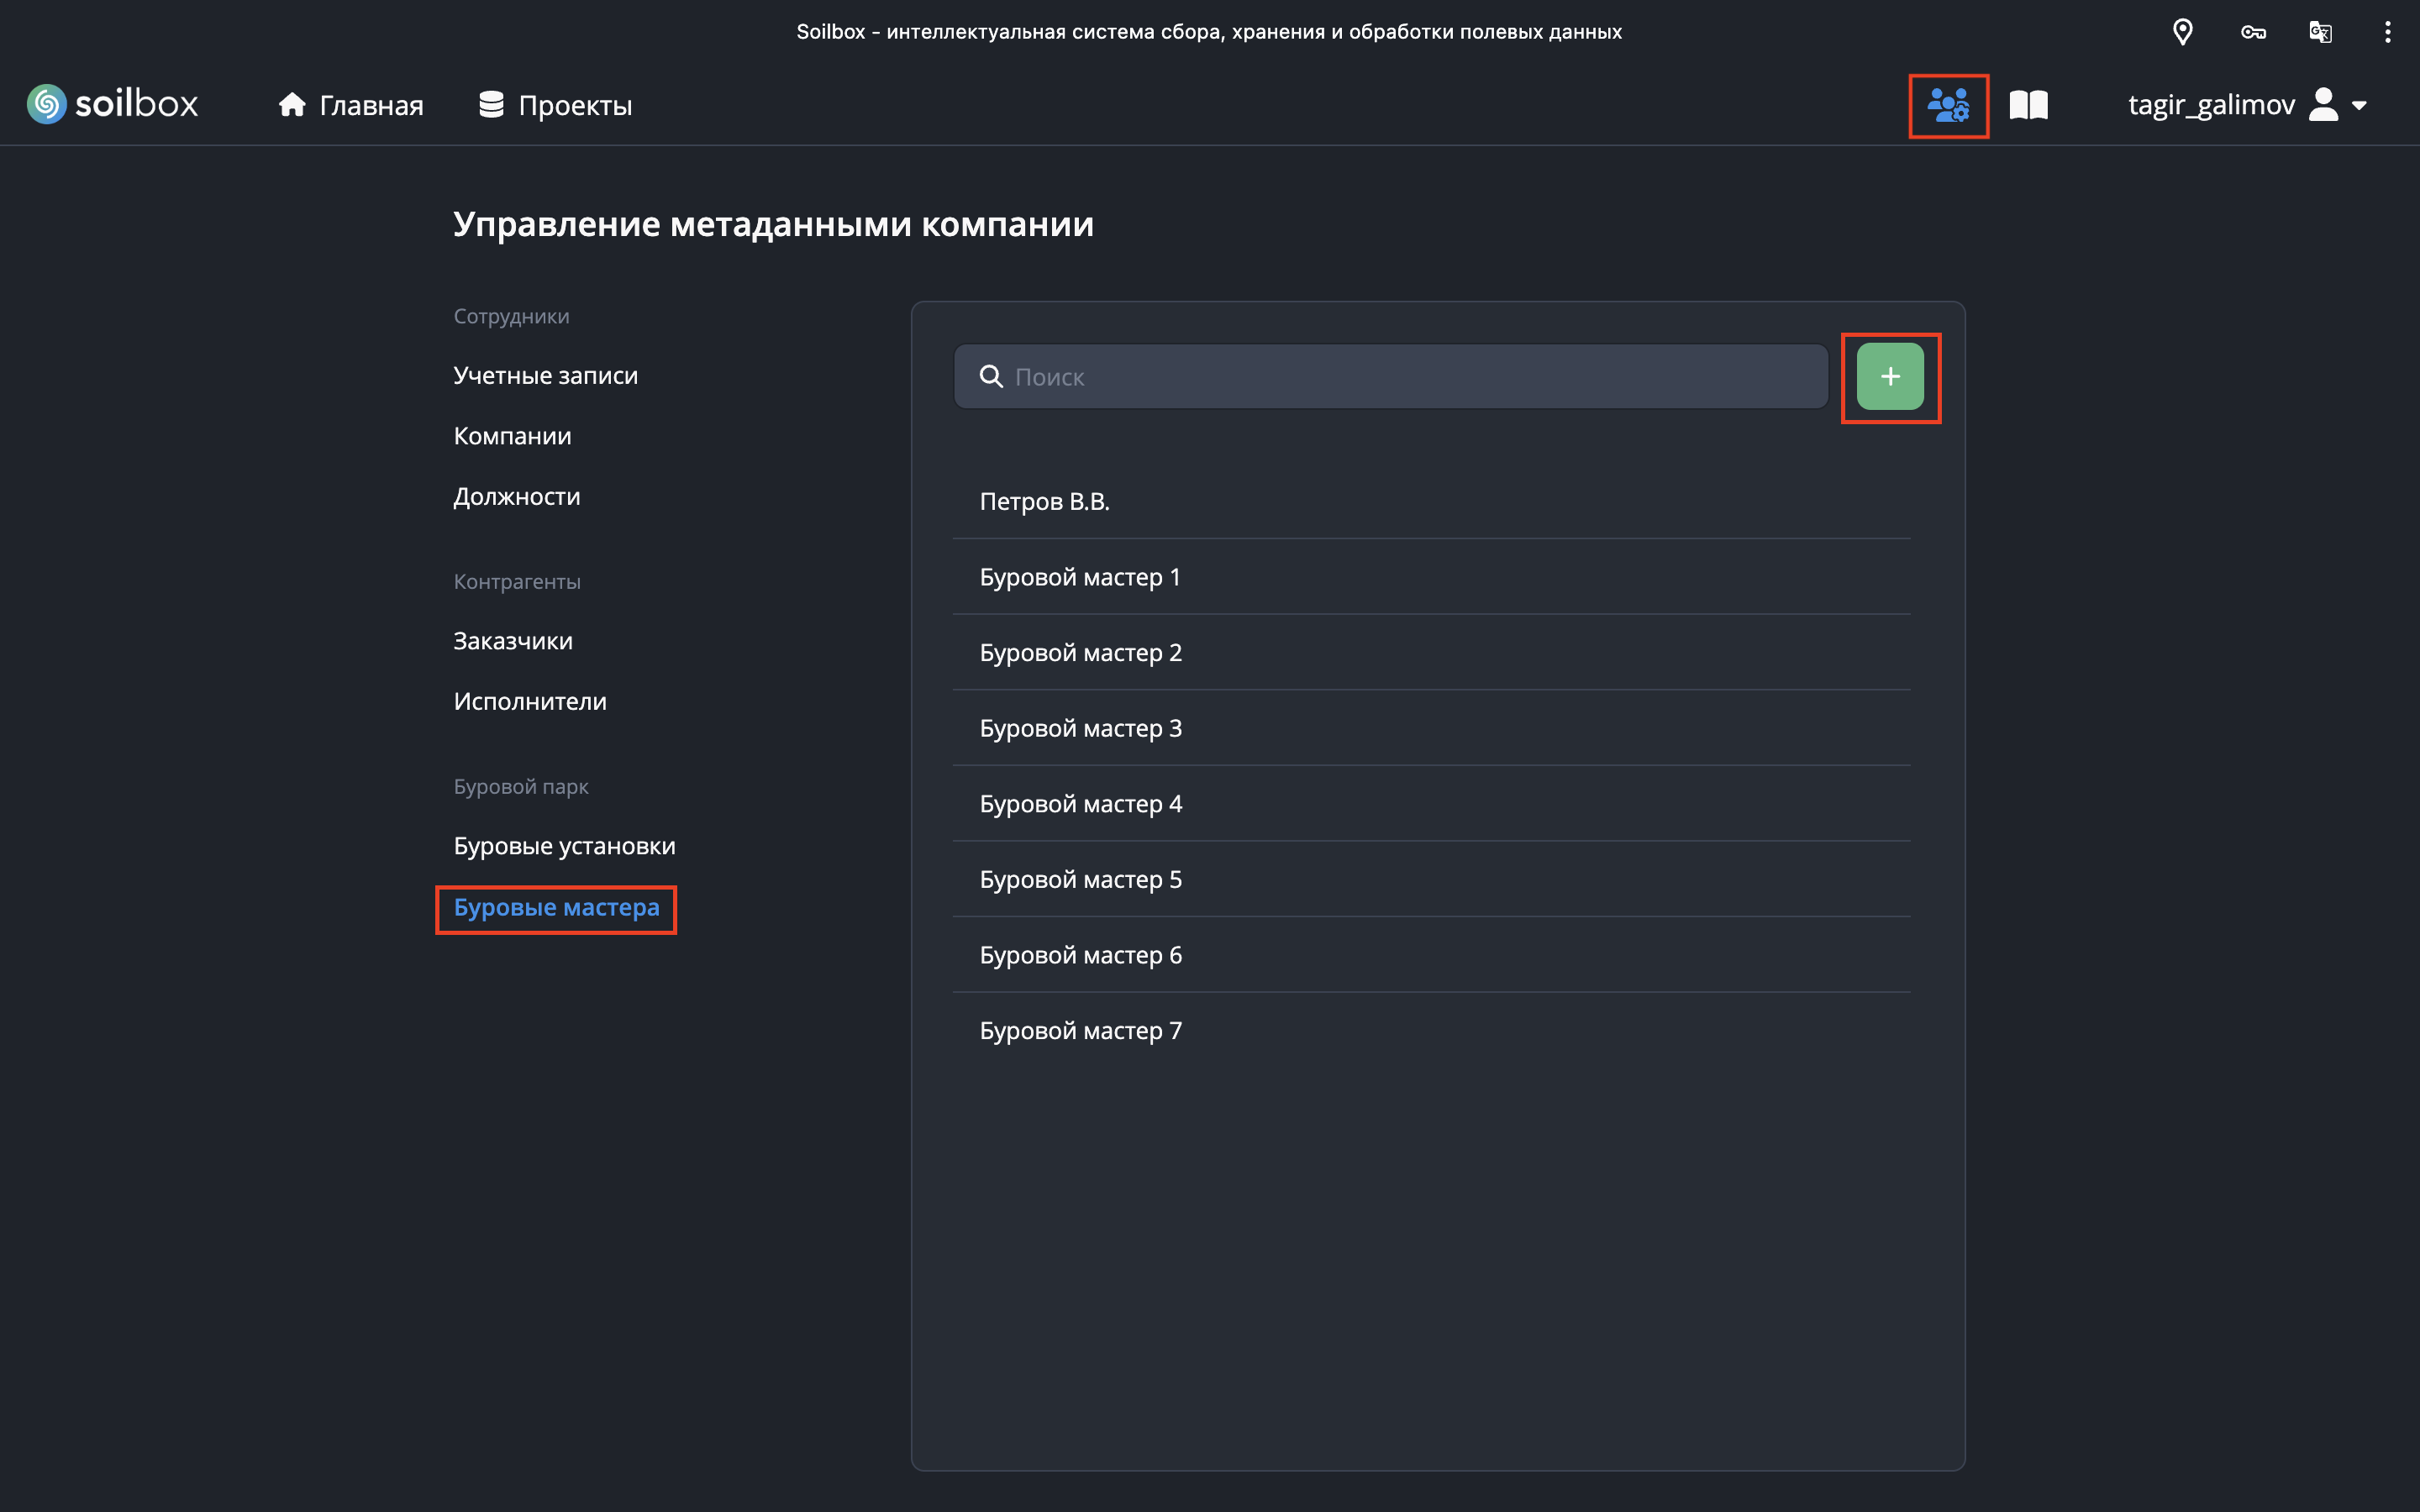This screenshot has width=2420, height=1512.
Task: Click the password key icon
Action: click(x=2252, y=32)
